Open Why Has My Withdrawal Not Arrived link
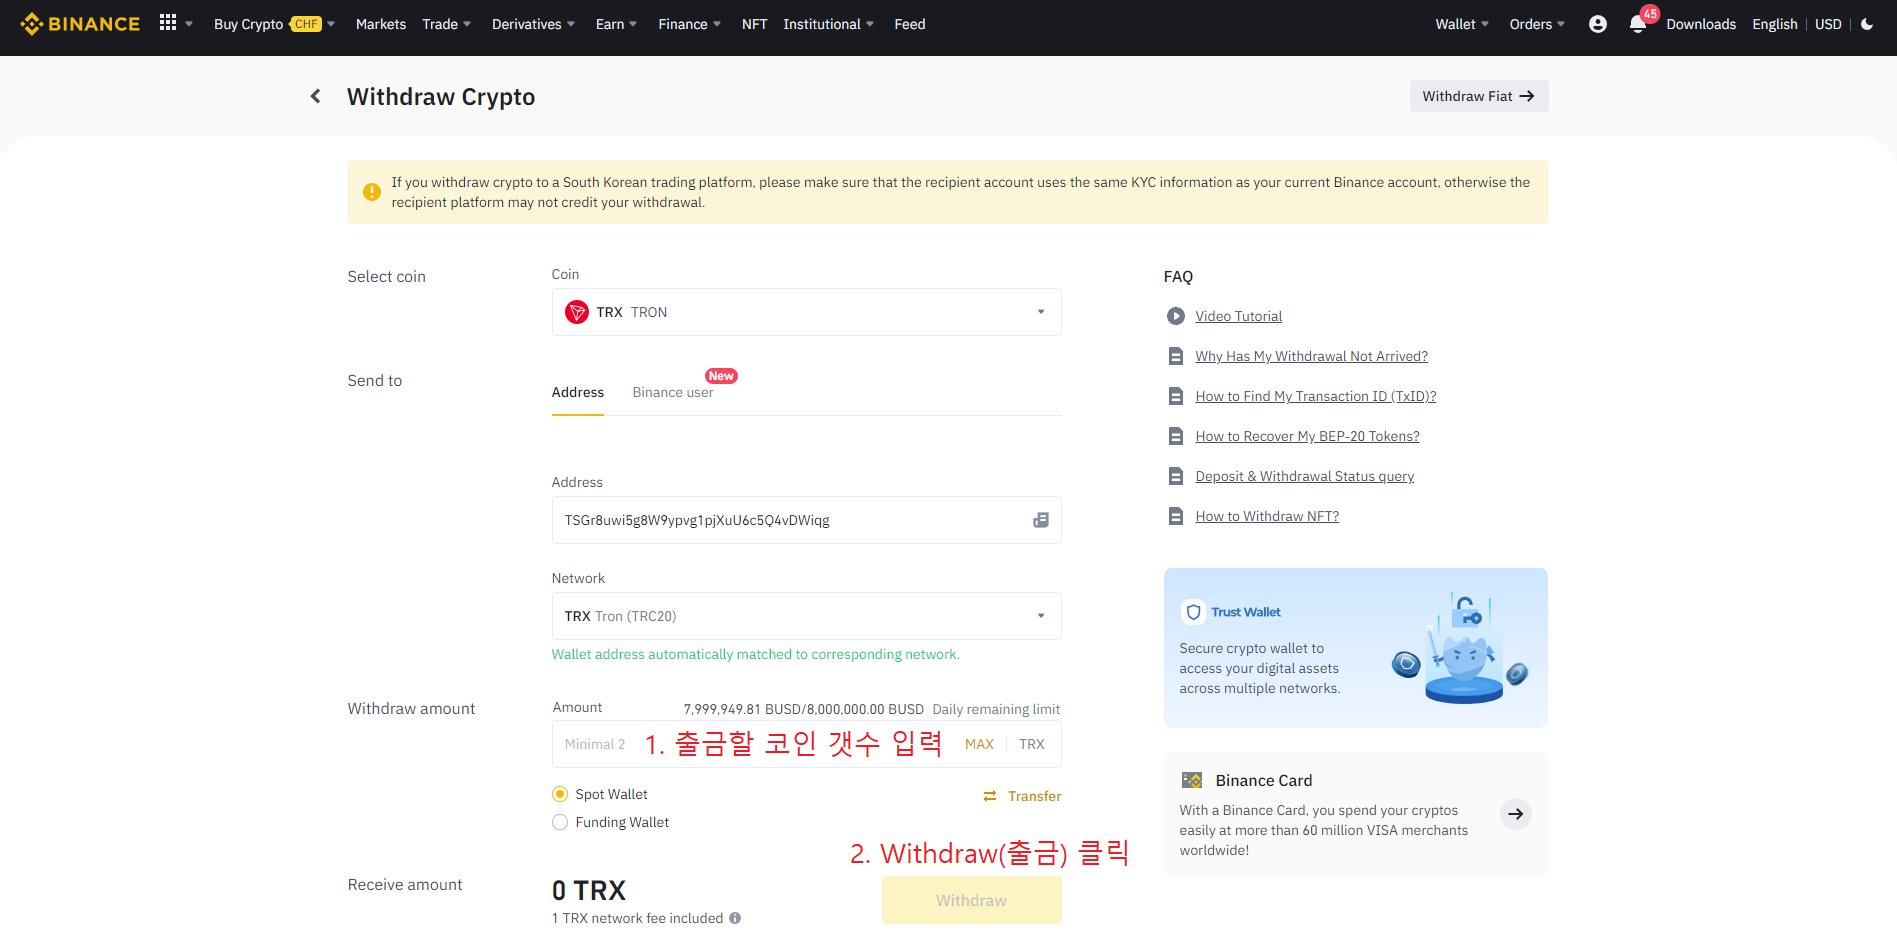This screenshot has height=934, width=1897. point(1312,356)
